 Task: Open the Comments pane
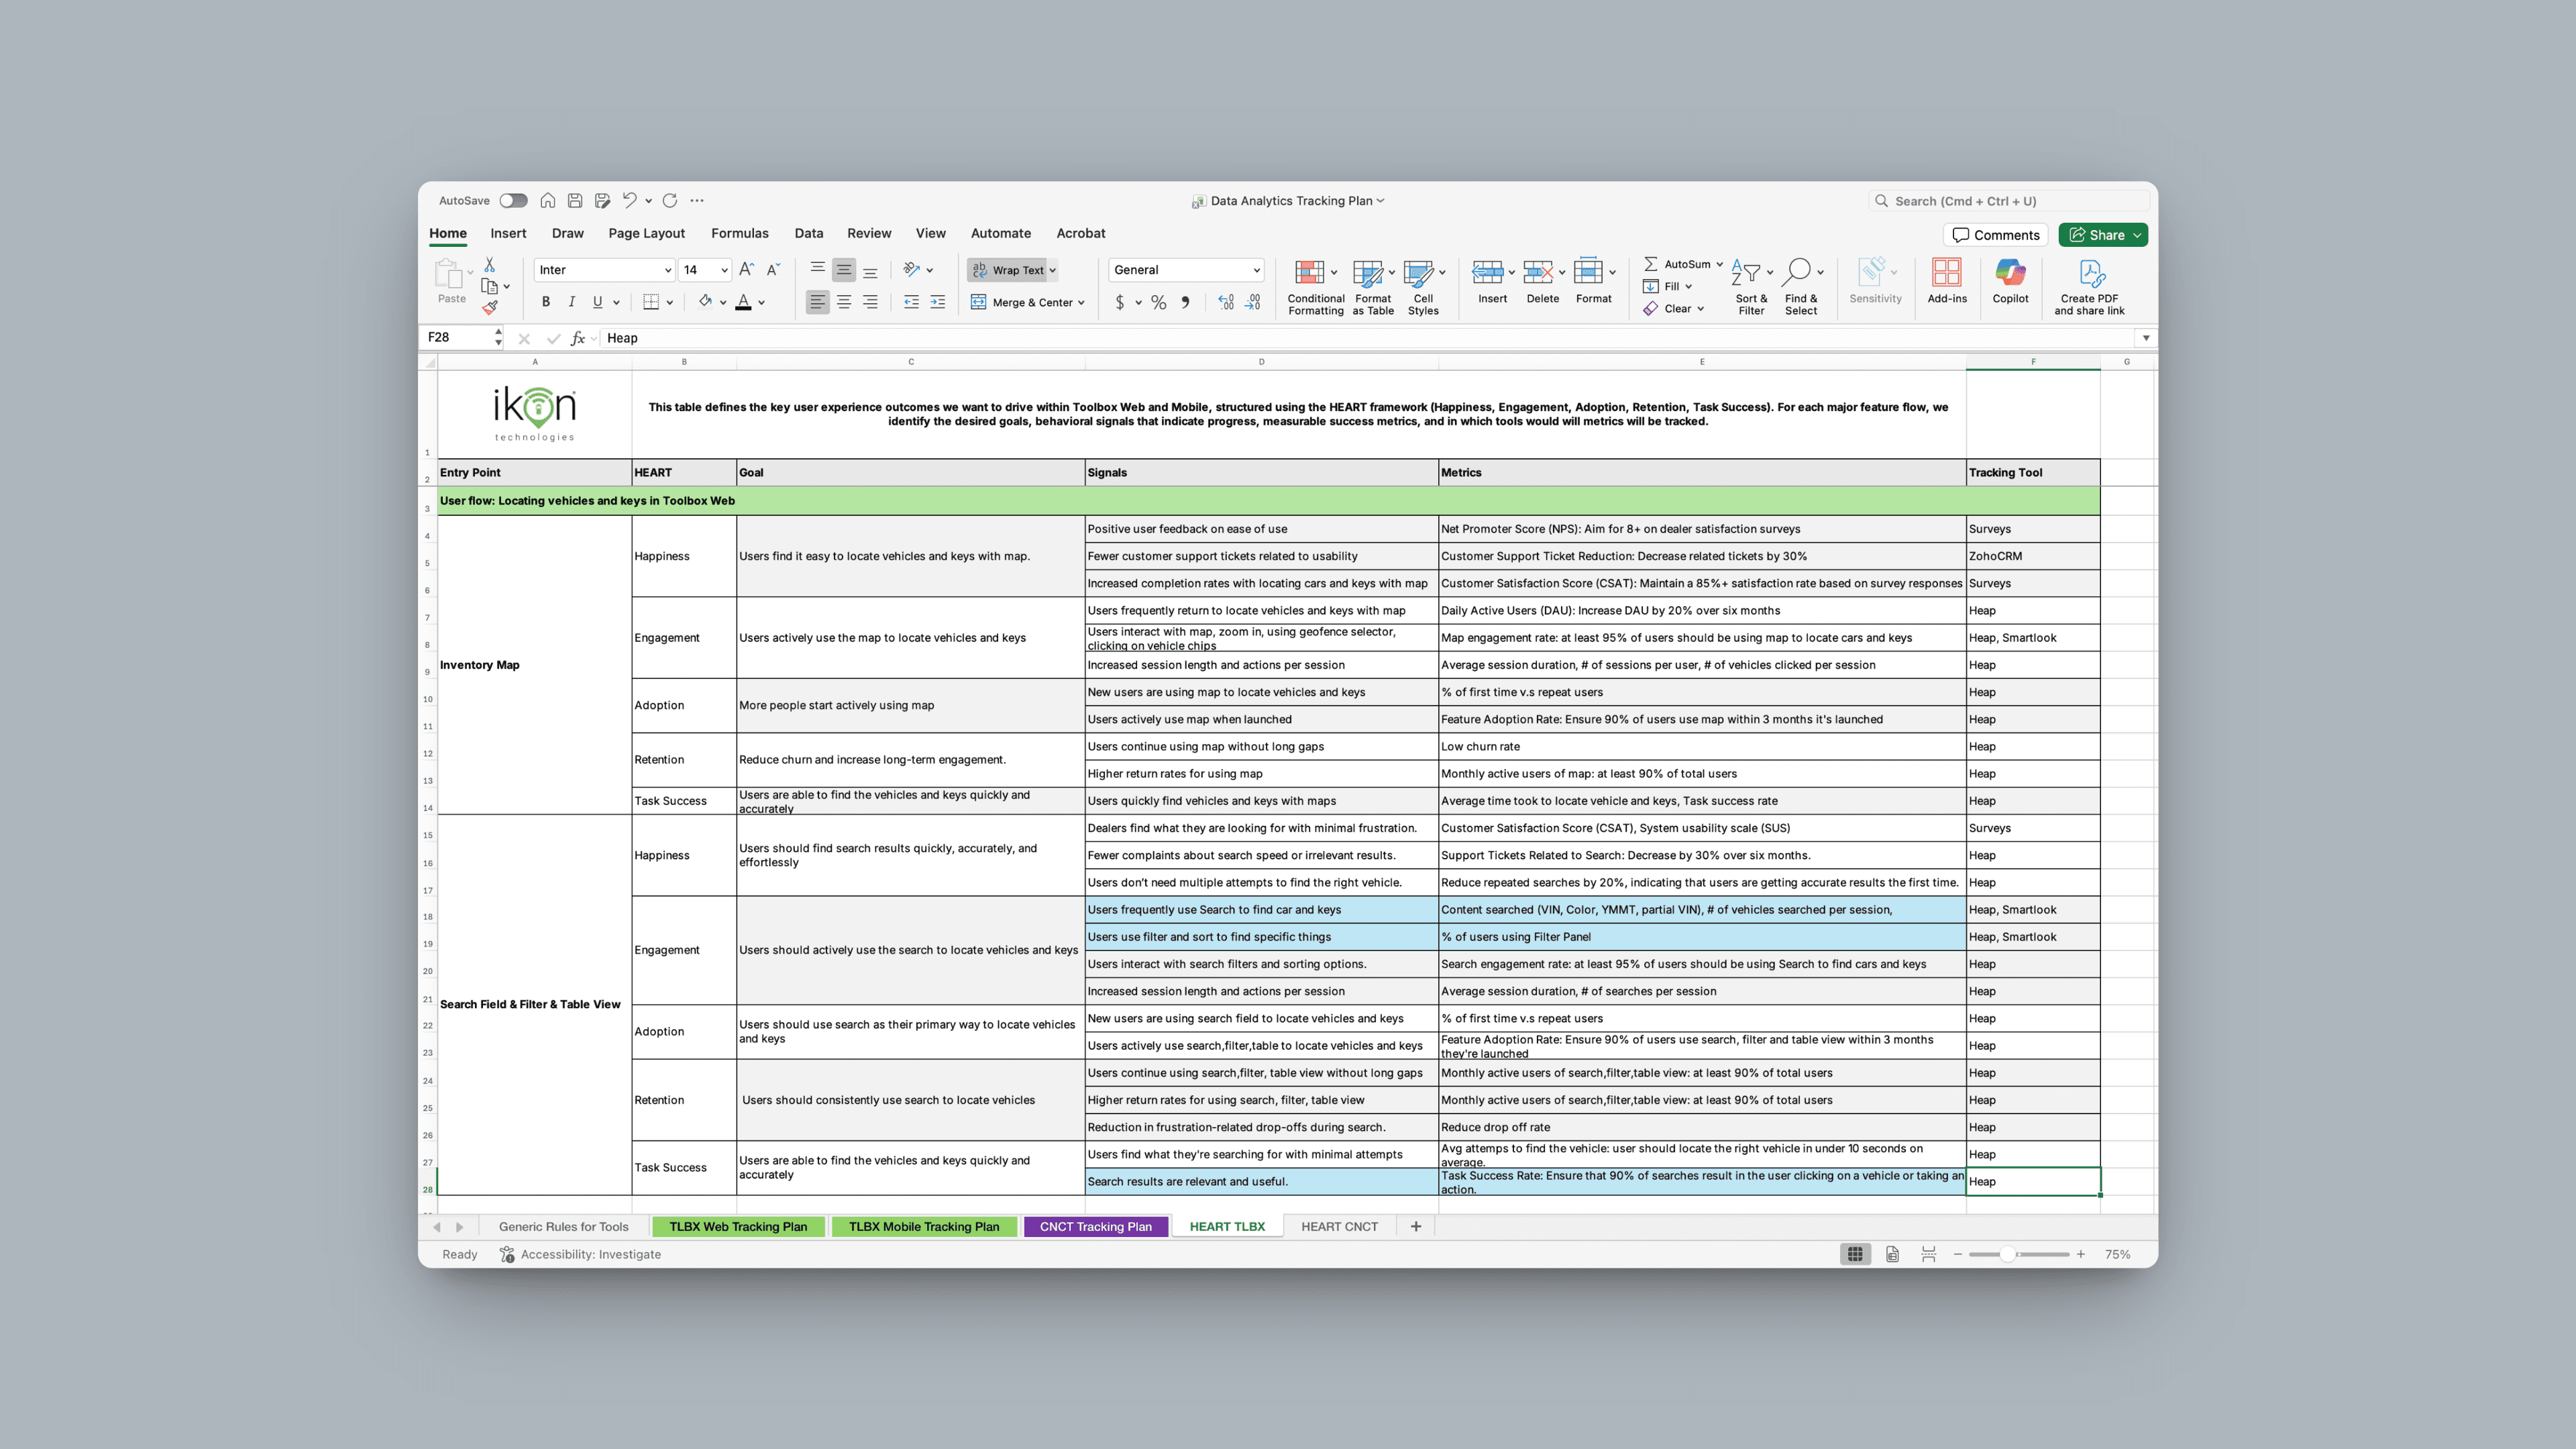tap(1995, 235)
